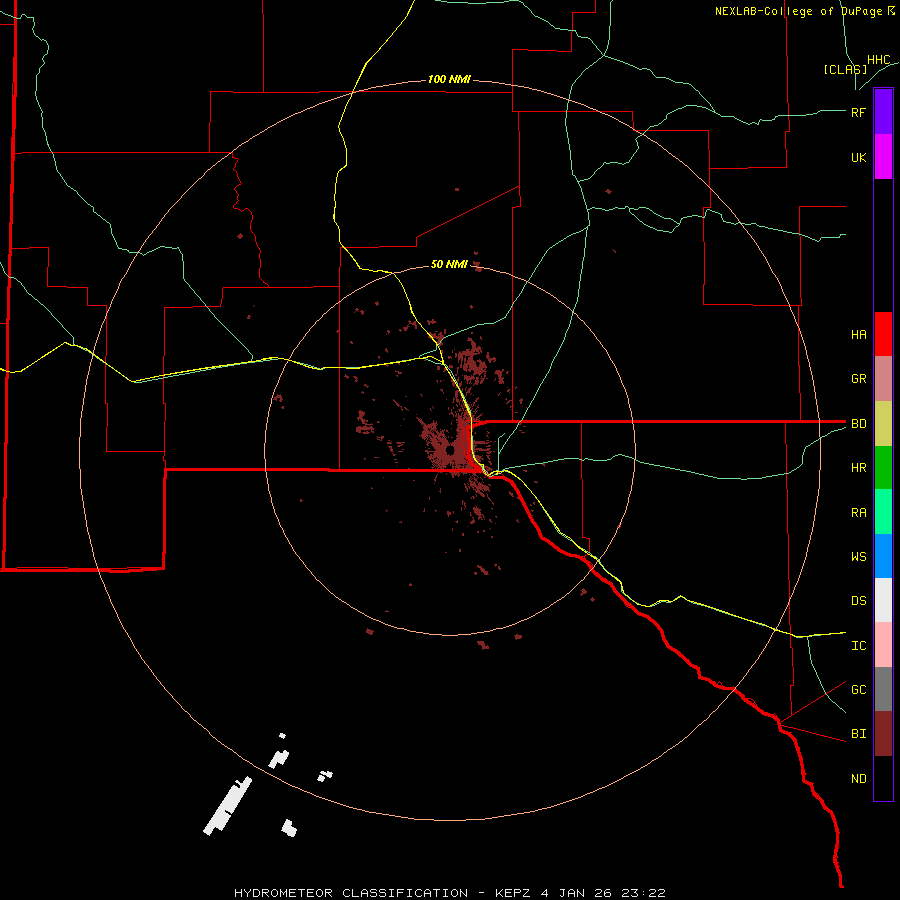Select the gray GC legend swatch
The width and height of the screenshot is (900, 900).
pos(883,689)
